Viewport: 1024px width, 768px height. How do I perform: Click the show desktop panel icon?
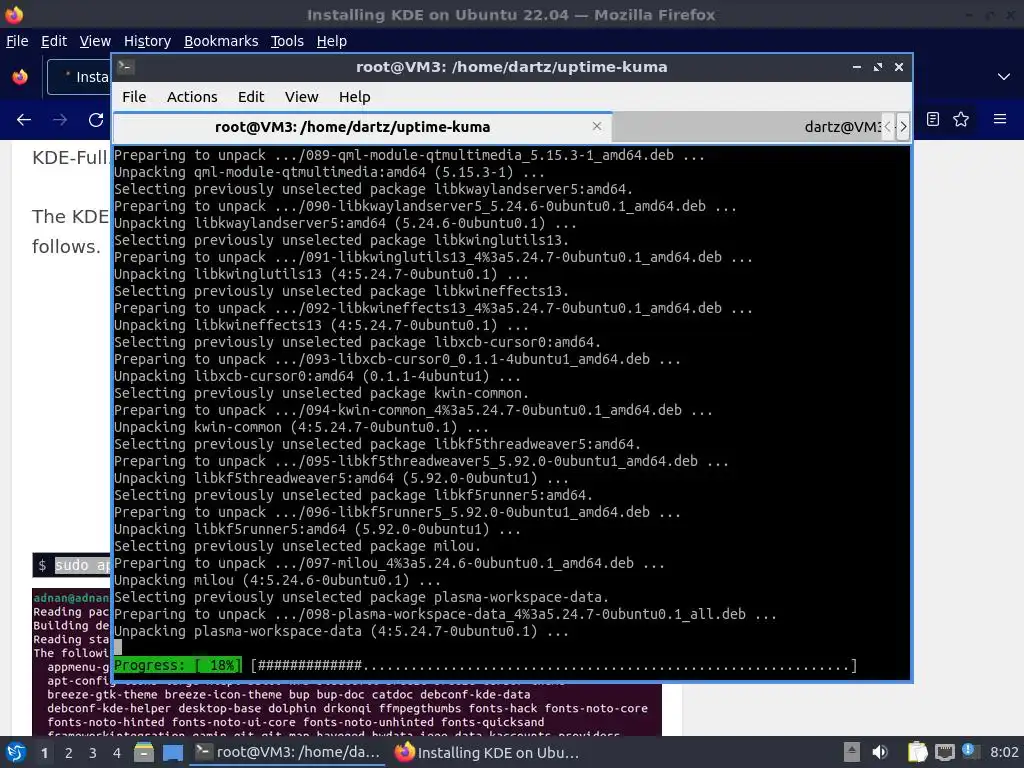pyautogui.click(x=172, y=752)
